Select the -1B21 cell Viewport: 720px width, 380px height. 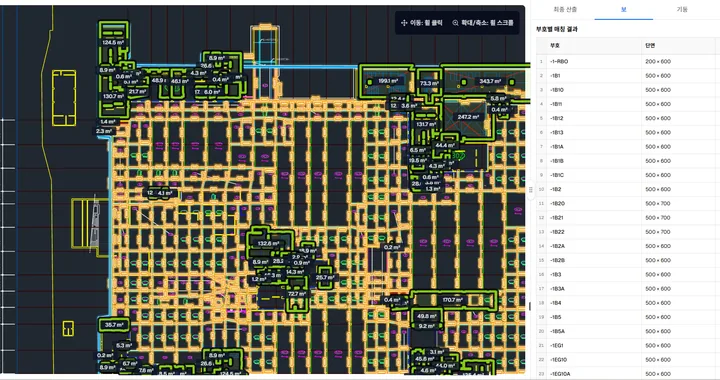click(593, 218)
